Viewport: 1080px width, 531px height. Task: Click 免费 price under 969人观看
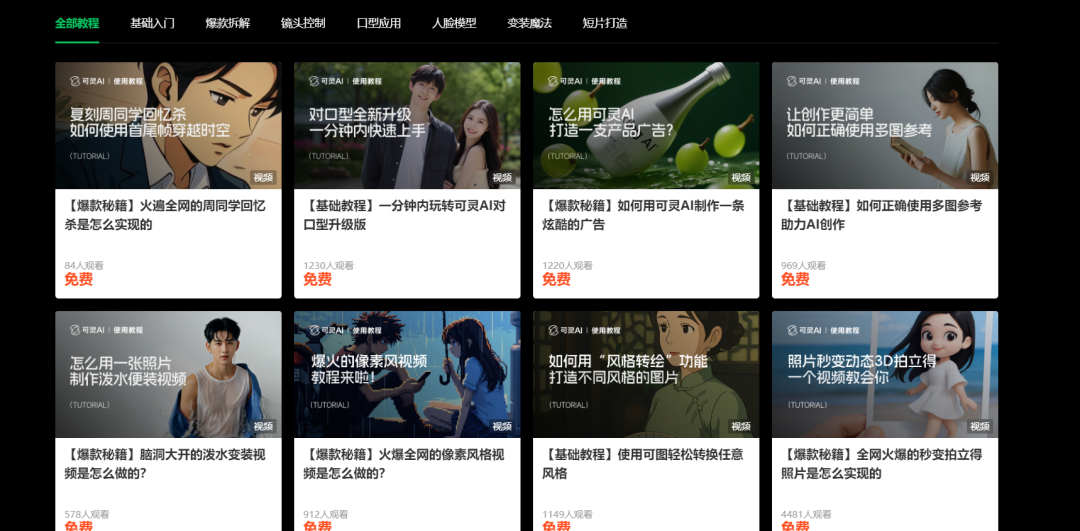click(x=796, y=279)
